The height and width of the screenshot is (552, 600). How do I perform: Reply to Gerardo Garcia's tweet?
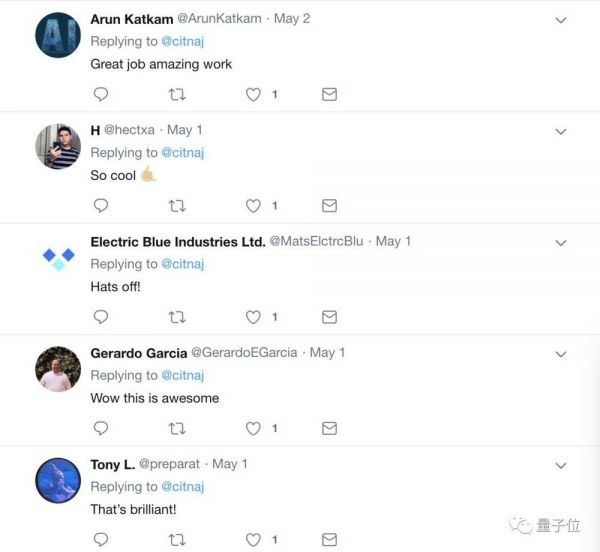point(100,428)
